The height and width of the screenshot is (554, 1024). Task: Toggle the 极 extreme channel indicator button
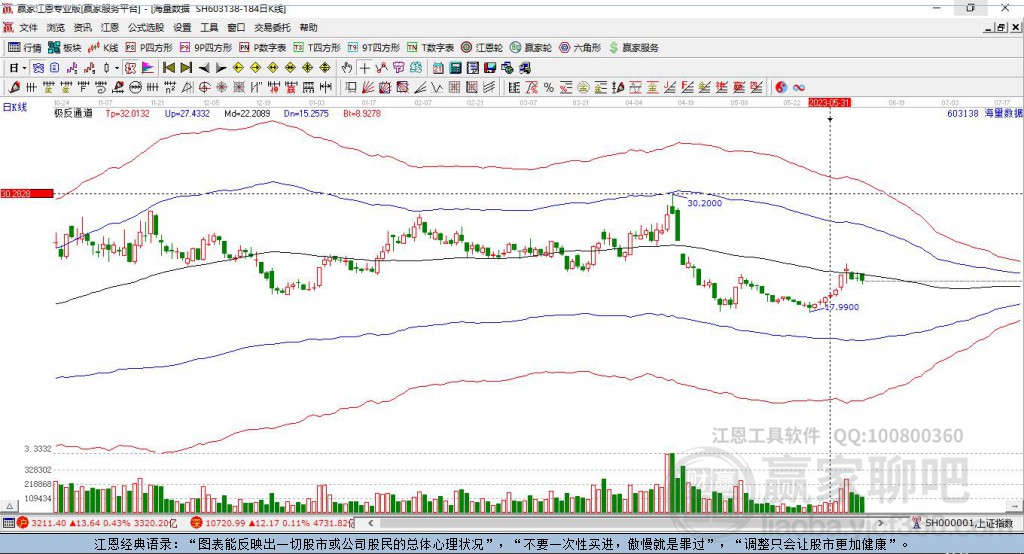tap(130, 68)
